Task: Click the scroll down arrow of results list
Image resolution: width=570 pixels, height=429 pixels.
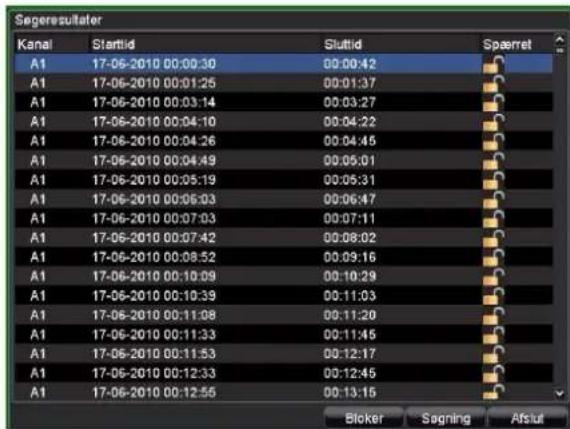Action: click(x=560, y=393)
